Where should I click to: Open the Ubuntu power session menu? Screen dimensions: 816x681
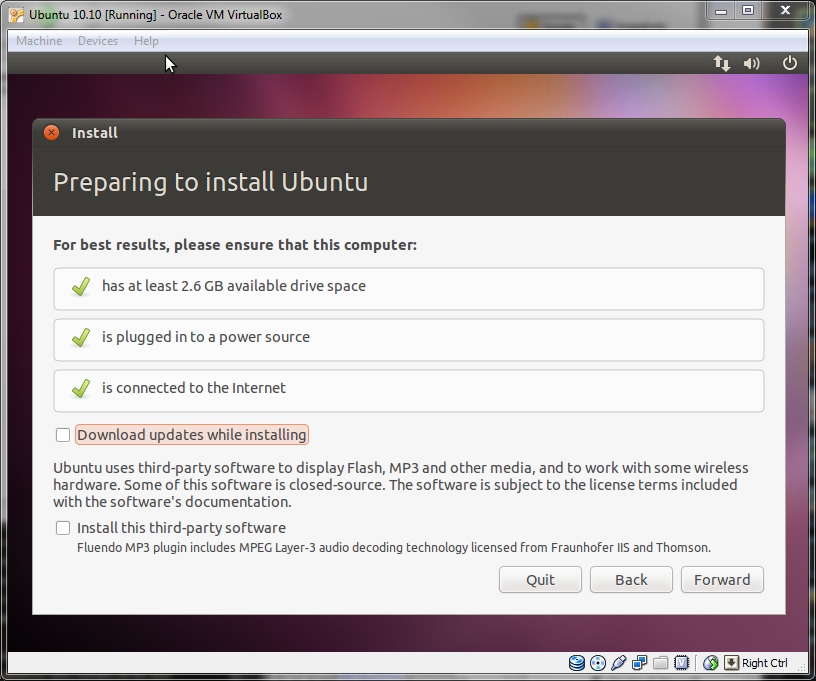(789, 63)
